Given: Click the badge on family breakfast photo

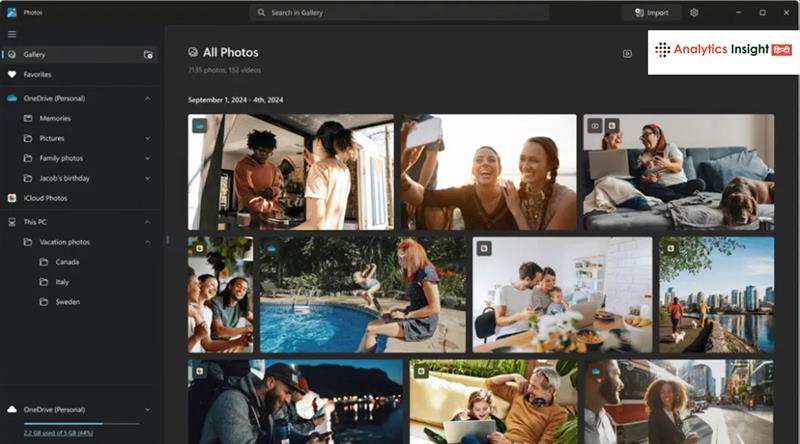Looking at the screenshot, I should point(484,249).
